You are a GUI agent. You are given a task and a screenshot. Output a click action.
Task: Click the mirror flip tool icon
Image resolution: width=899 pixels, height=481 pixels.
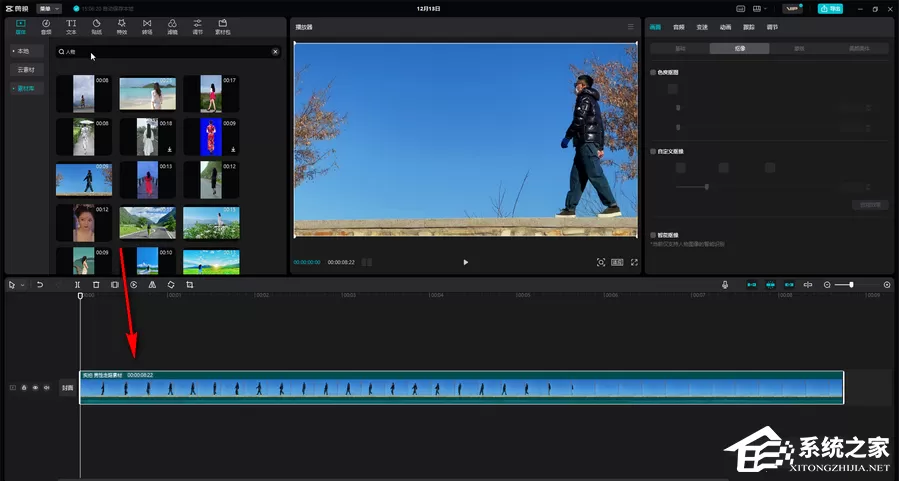pyautogui.click(x=152, y=285)
